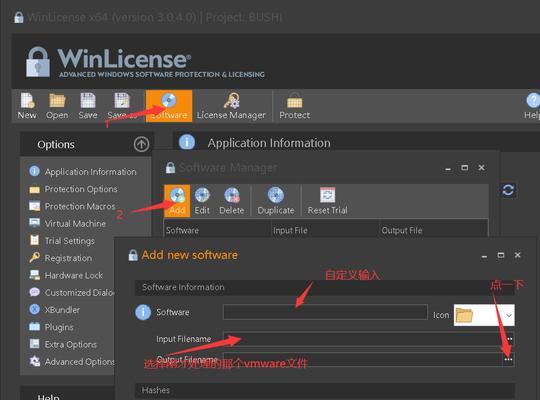
Task: Maximize the Software Manager window
Action: [x=465, y=167]
